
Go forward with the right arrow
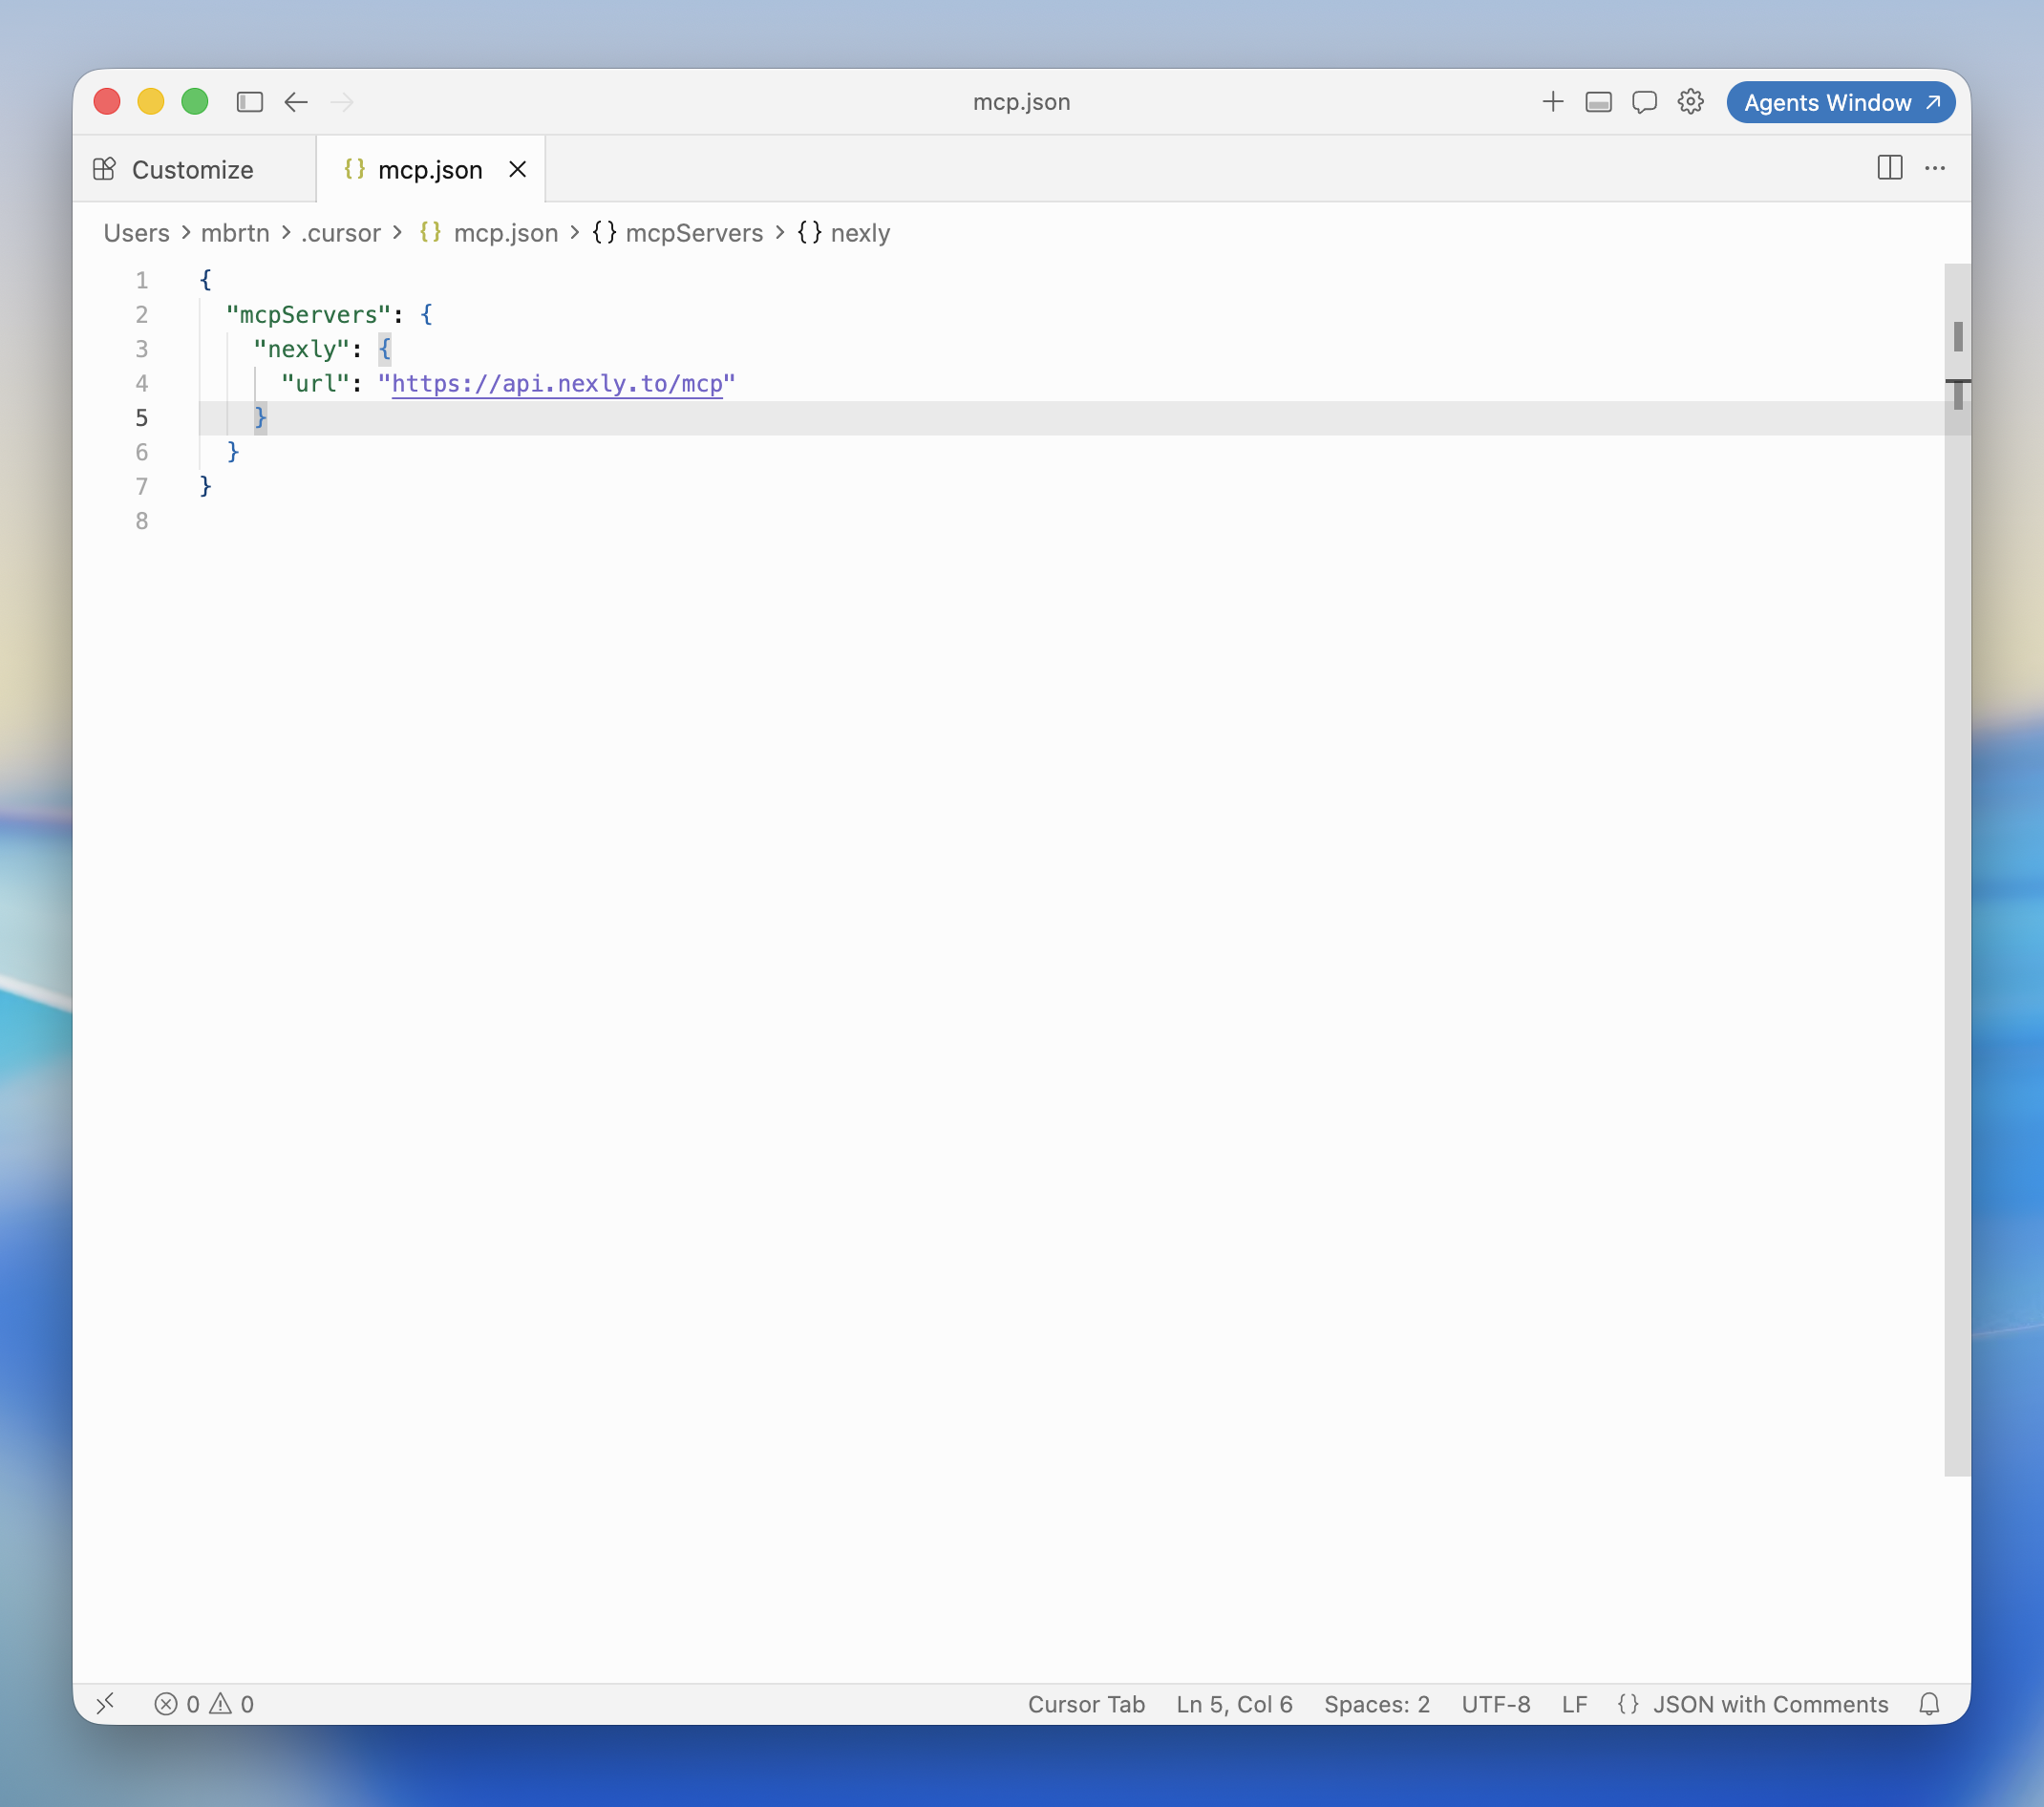click(x=342, y=102)
